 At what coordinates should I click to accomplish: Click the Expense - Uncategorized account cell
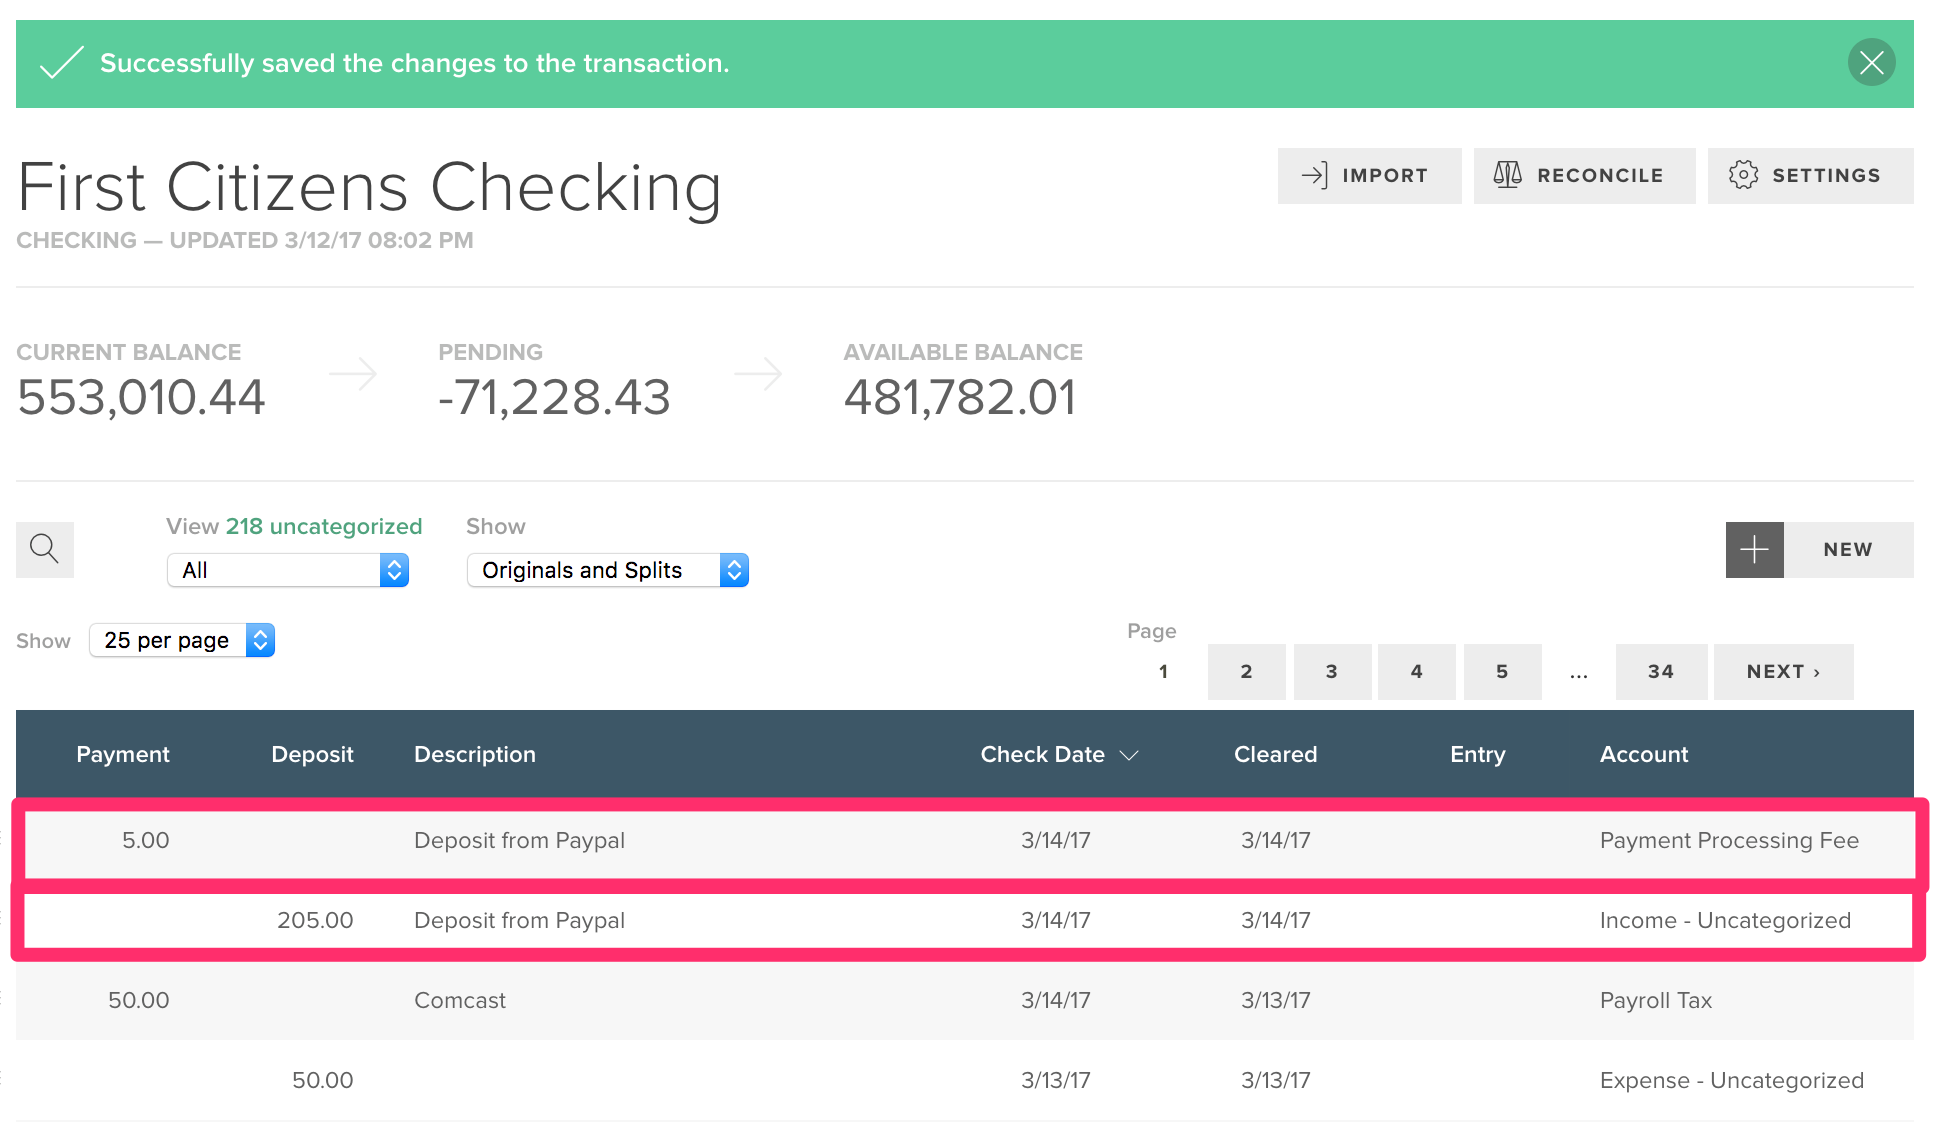[x=1732, y=1080]
